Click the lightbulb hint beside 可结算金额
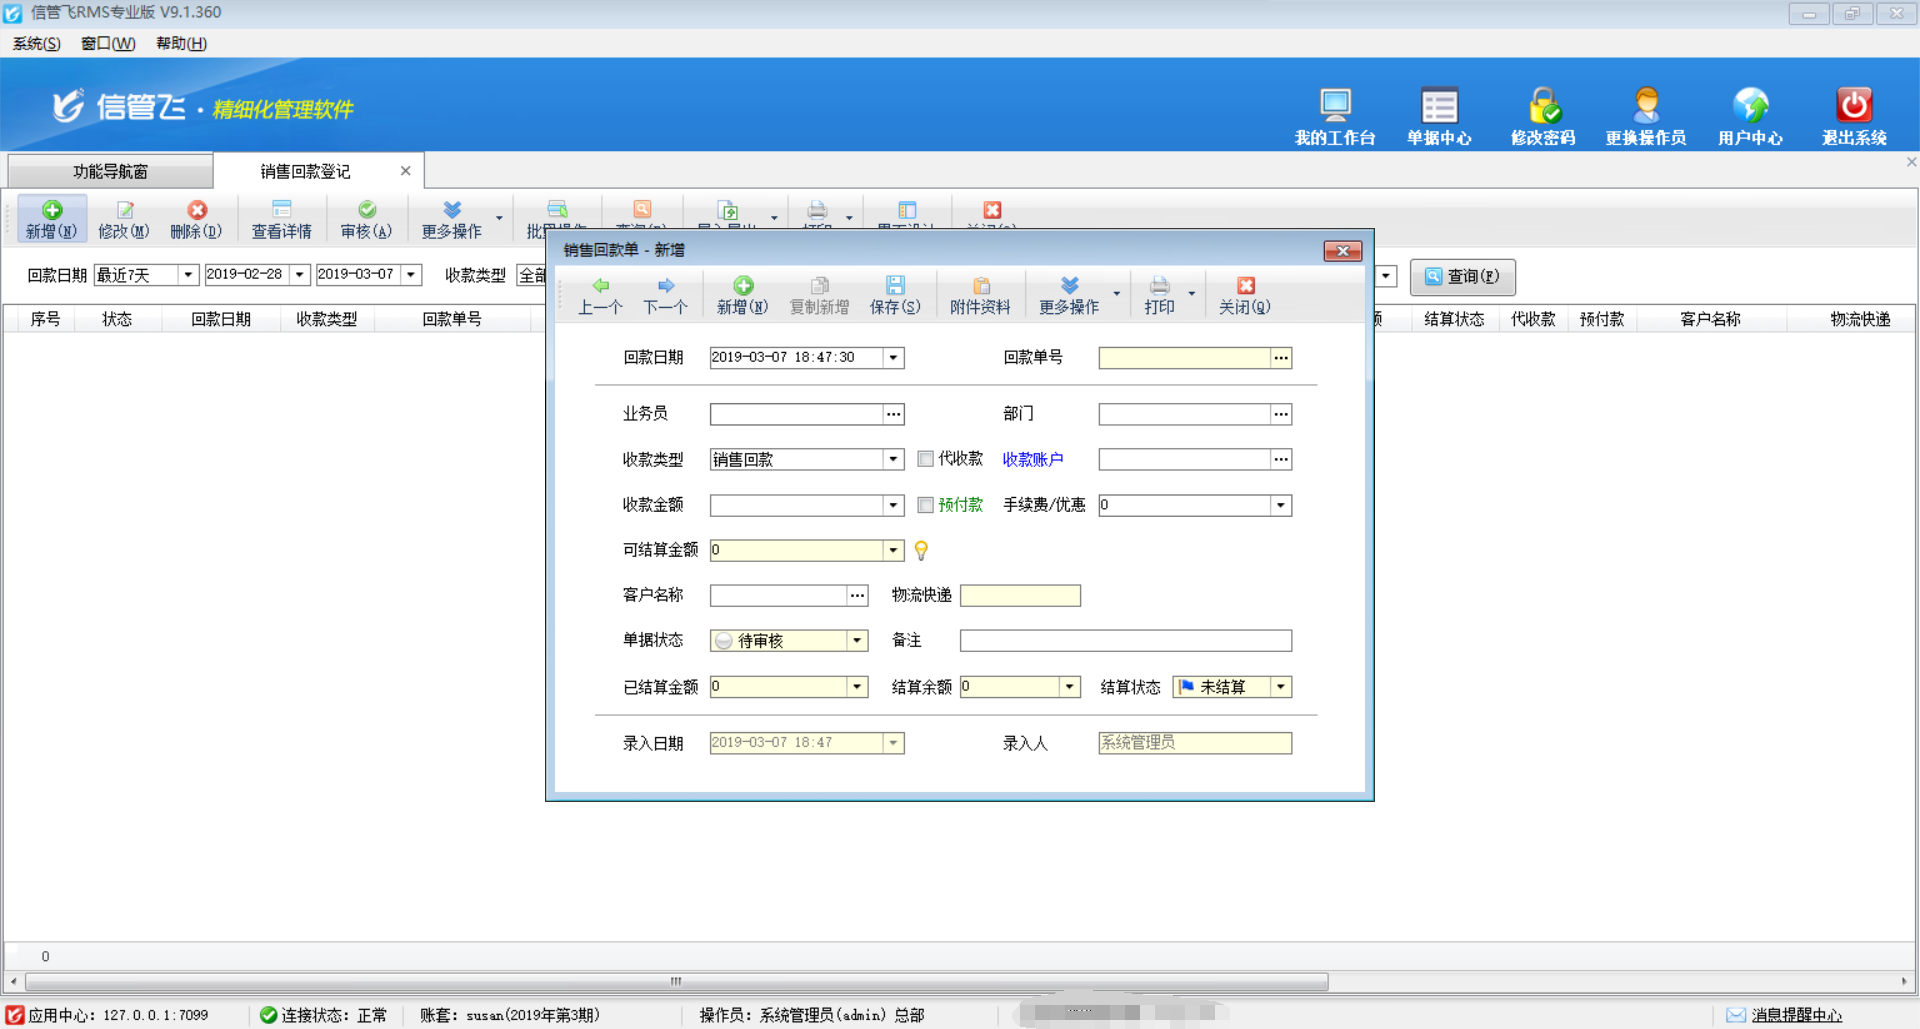The height and width of the screenshot is (1029, 1920). pos(921,550)
